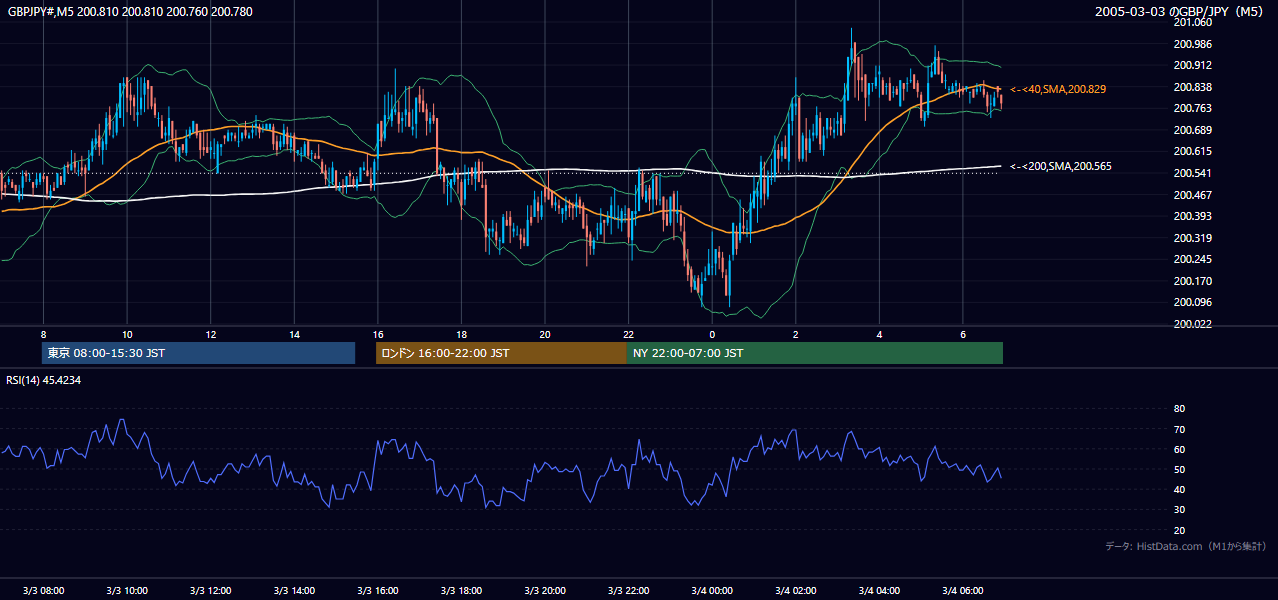Image resolution: width=1278 pixels, height=600 pixels.
Task: Click the 200.096 price axis label
Action: coord(1194,302)
